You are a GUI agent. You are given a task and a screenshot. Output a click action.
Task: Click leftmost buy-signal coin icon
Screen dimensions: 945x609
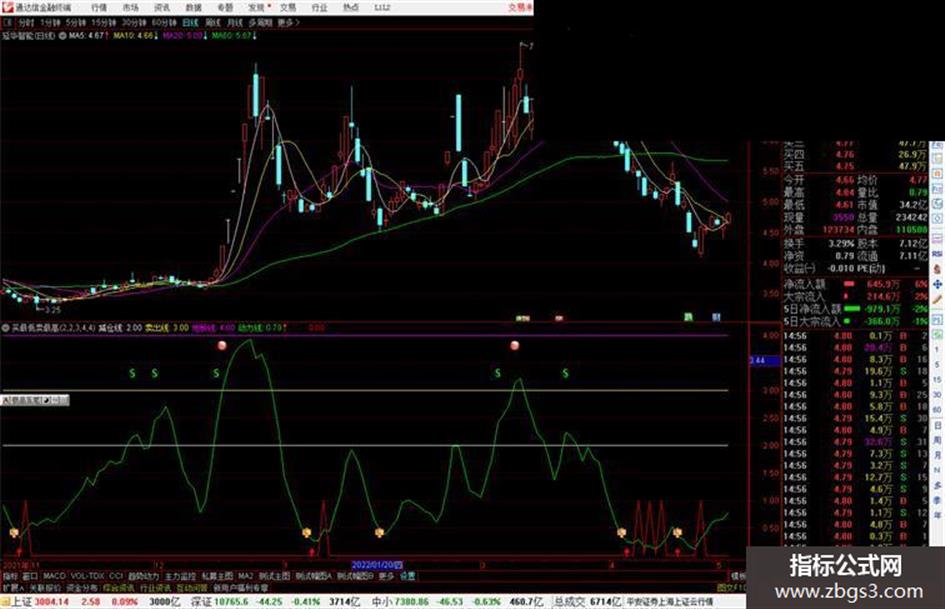click(x=14, y=532)
